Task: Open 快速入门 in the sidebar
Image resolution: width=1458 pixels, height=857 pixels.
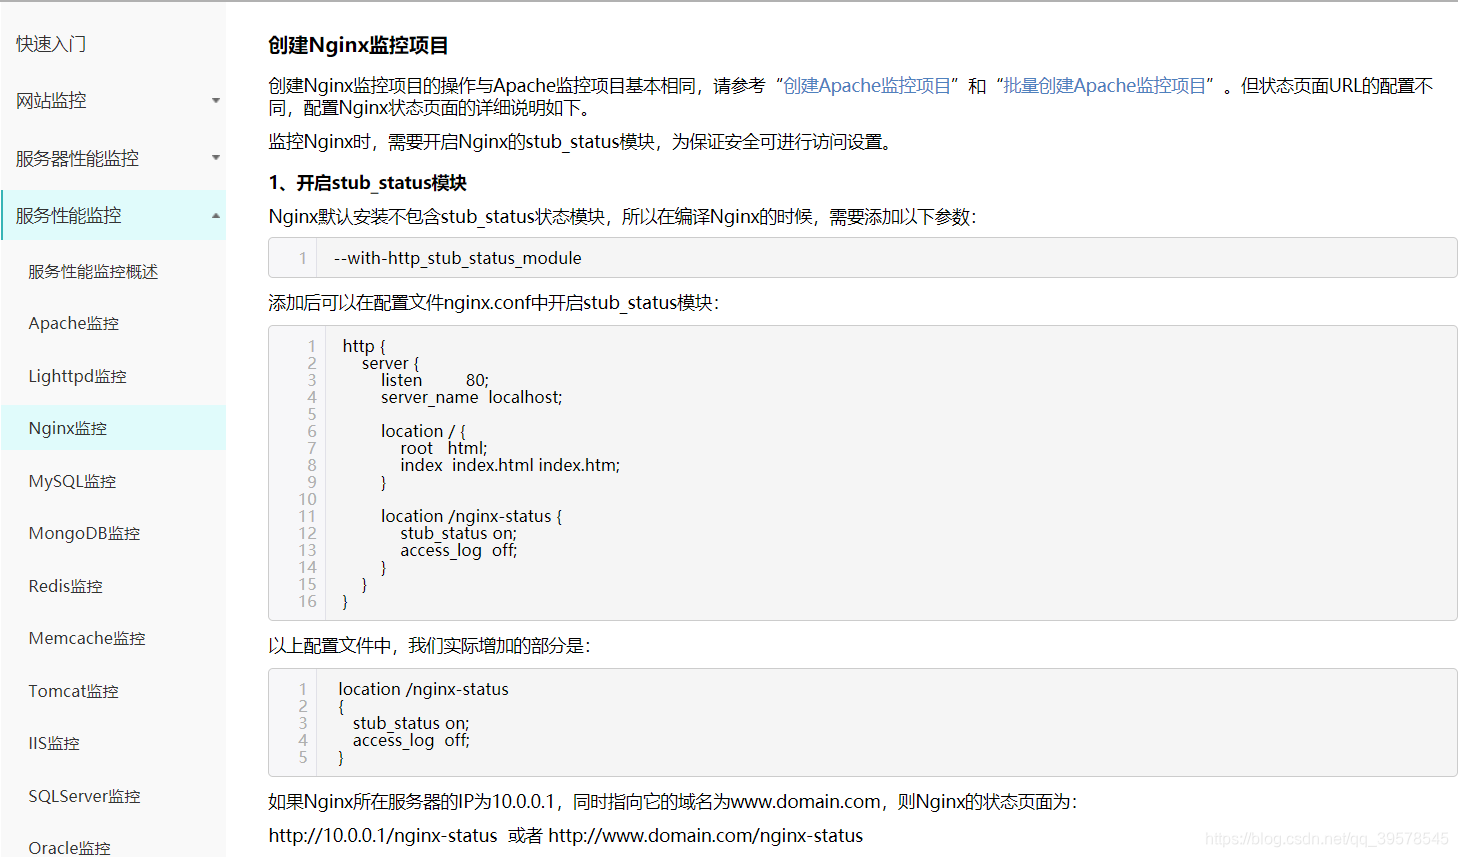Action: click(x=51, y=44)
